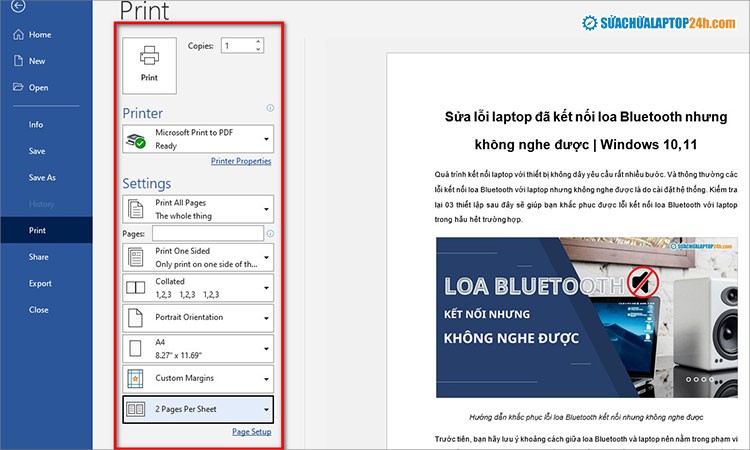The height and width of the screenshot is (450, 750).
Task: Click the Printer info icon beside the Printer heading
Action: tap(270, 108)
